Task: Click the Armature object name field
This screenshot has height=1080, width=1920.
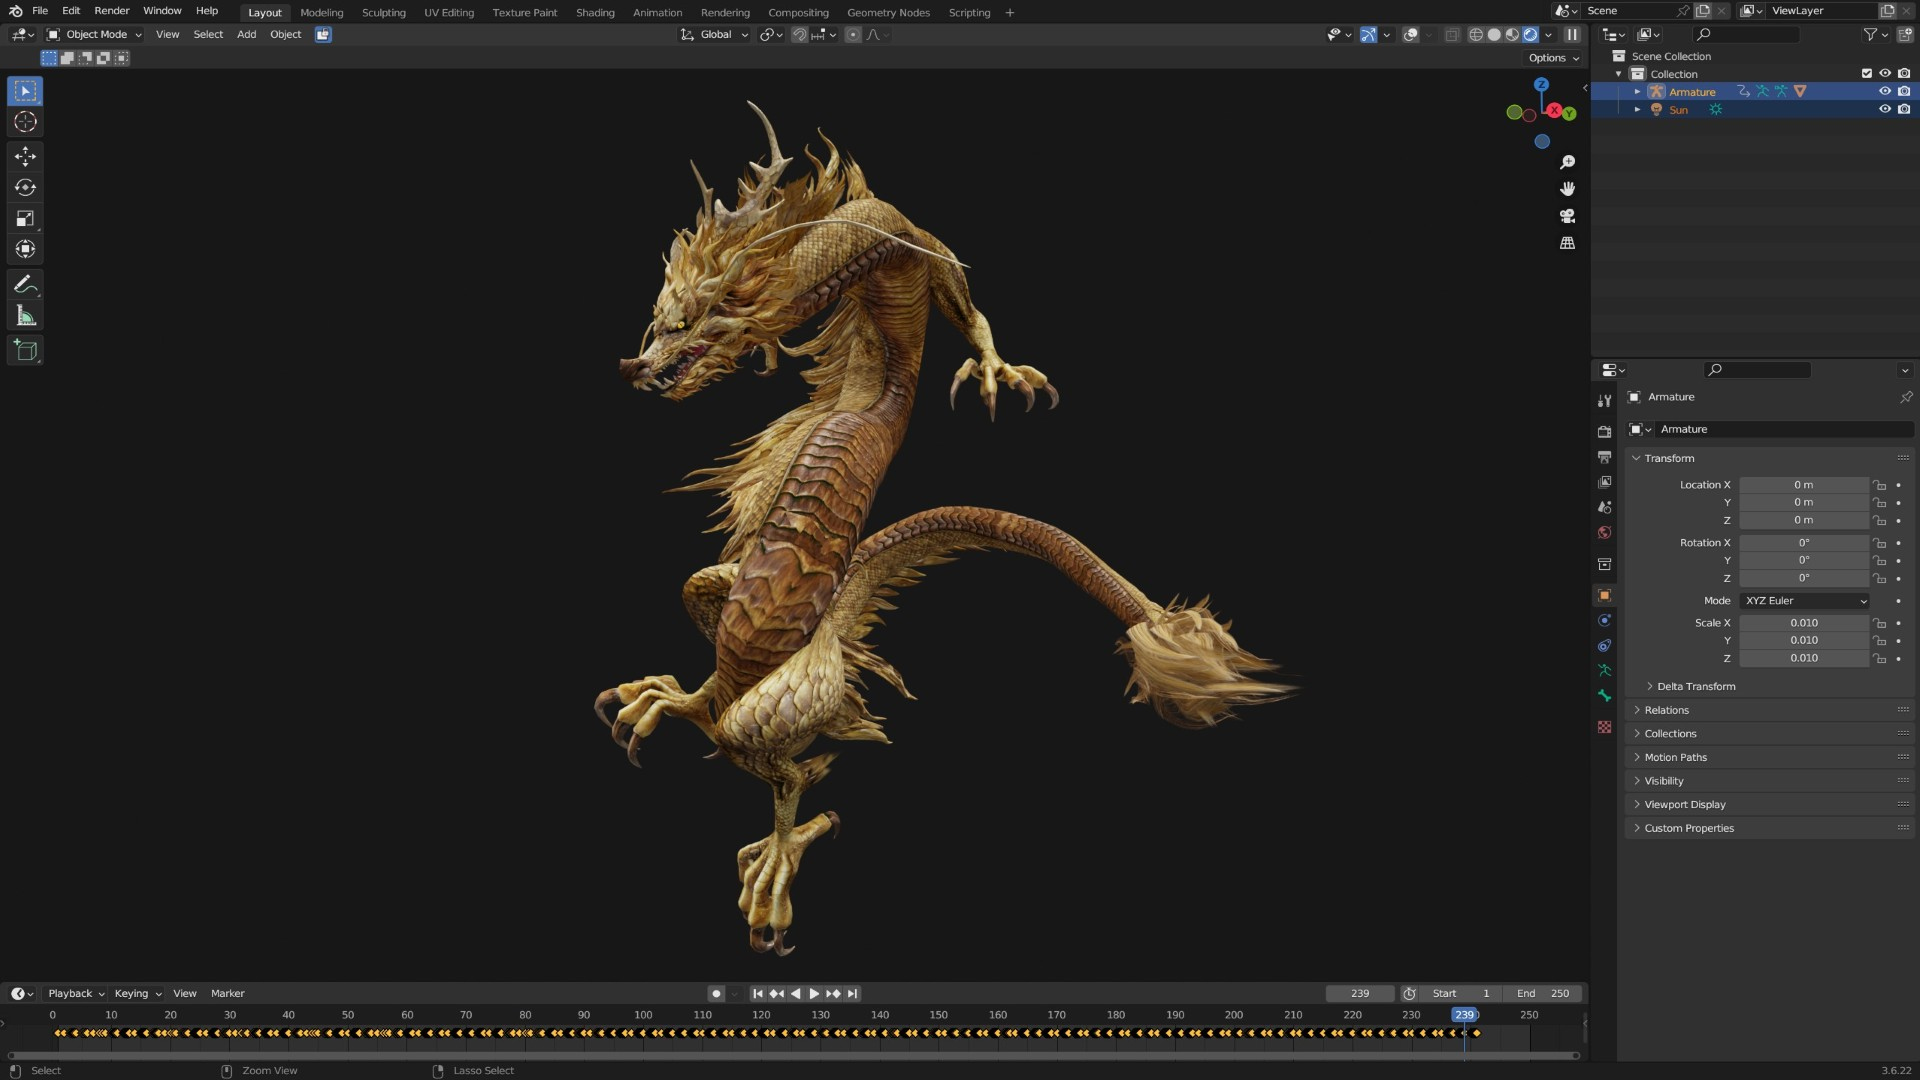Action: pyautogui.click(x=1783, y=429)
